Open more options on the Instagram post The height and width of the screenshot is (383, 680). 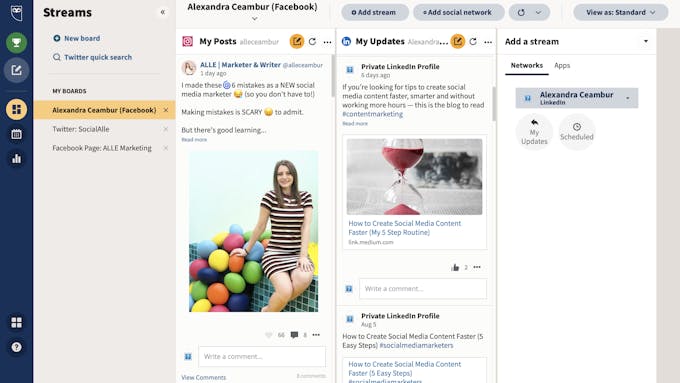pos(316,335)
